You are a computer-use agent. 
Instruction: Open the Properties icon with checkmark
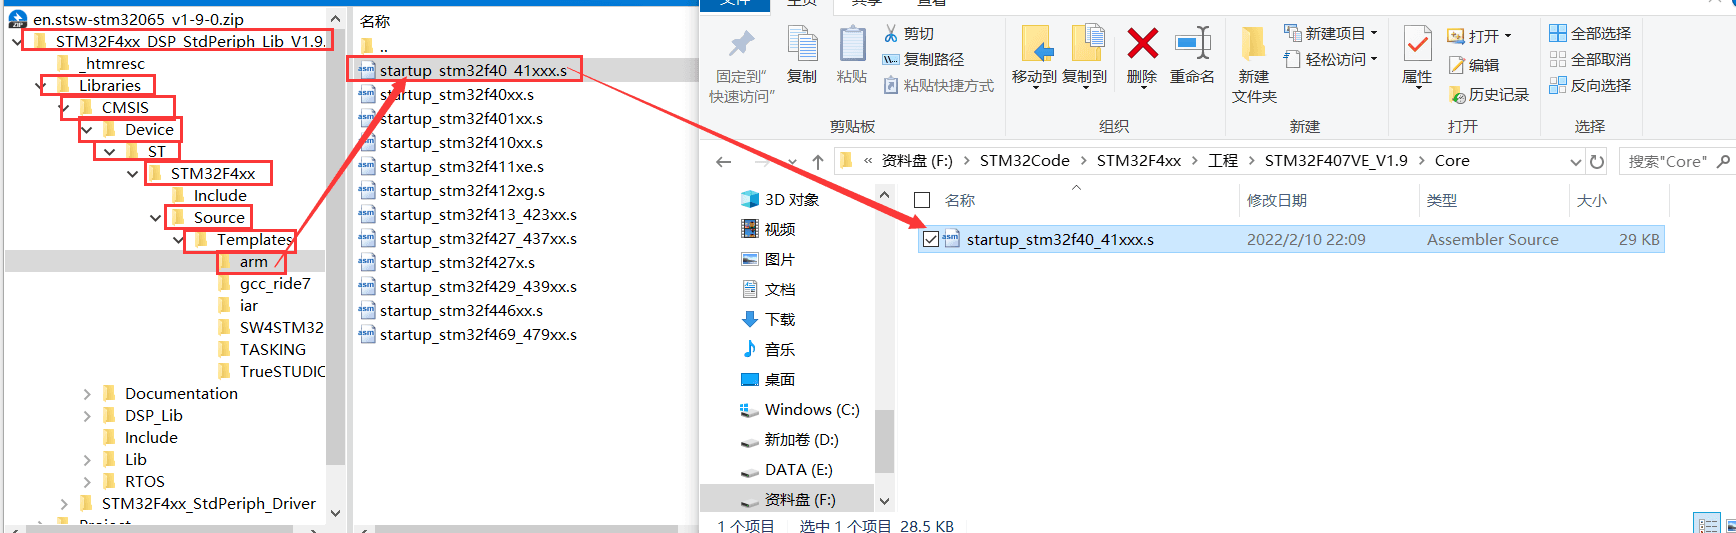click(x=1417, y=45)
